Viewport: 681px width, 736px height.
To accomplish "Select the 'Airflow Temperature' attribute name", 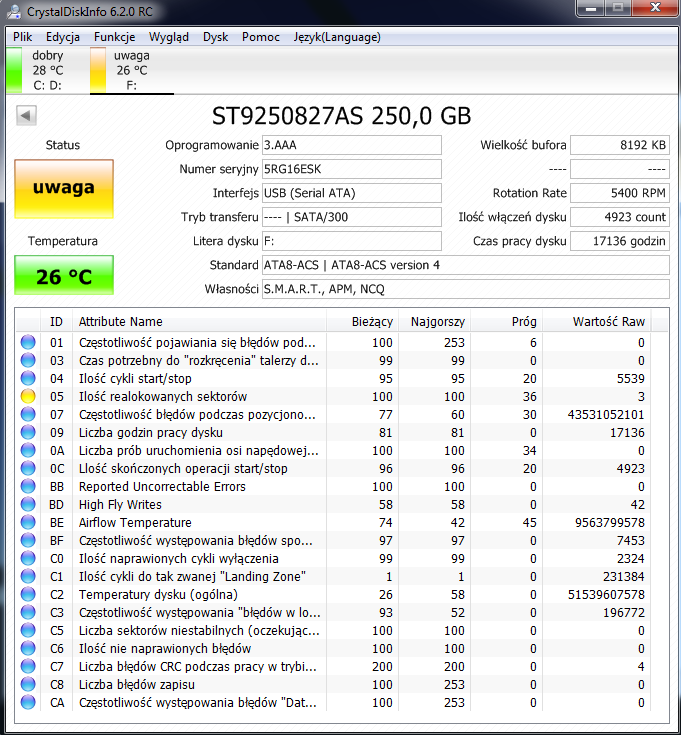I will coord(135,522).
